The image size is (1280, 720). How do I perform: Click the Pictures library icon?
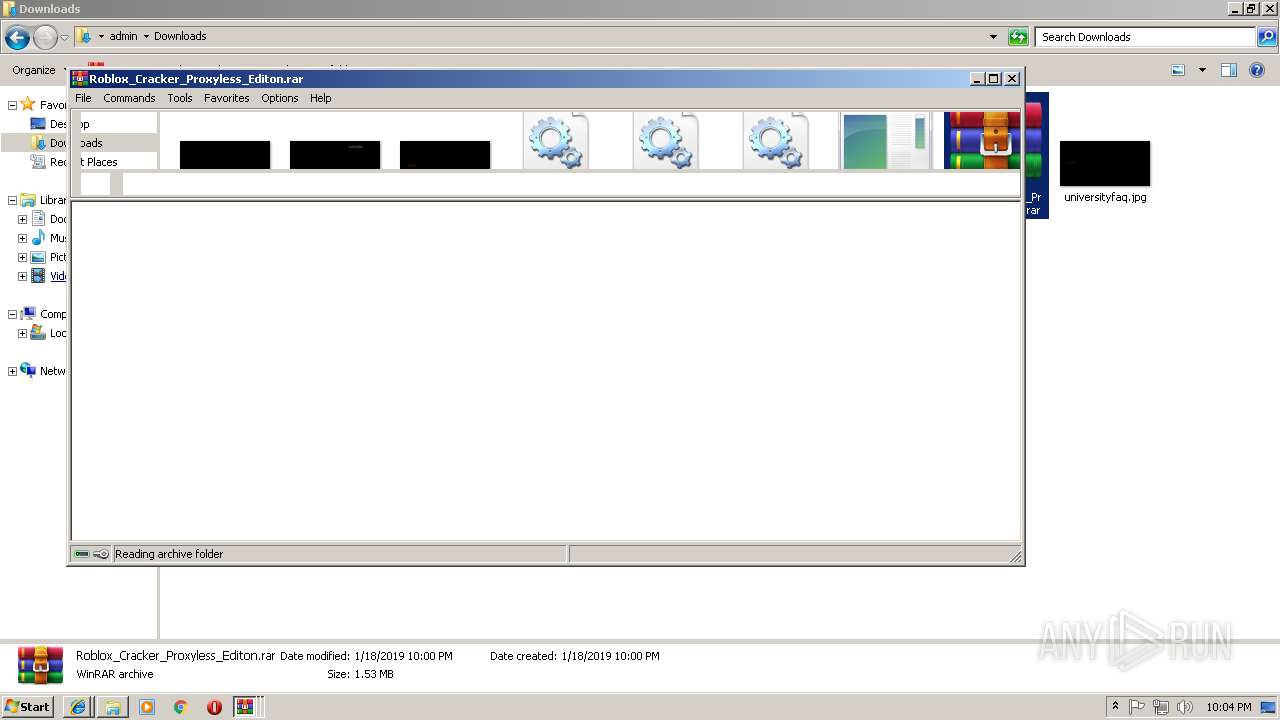[38, 257]
